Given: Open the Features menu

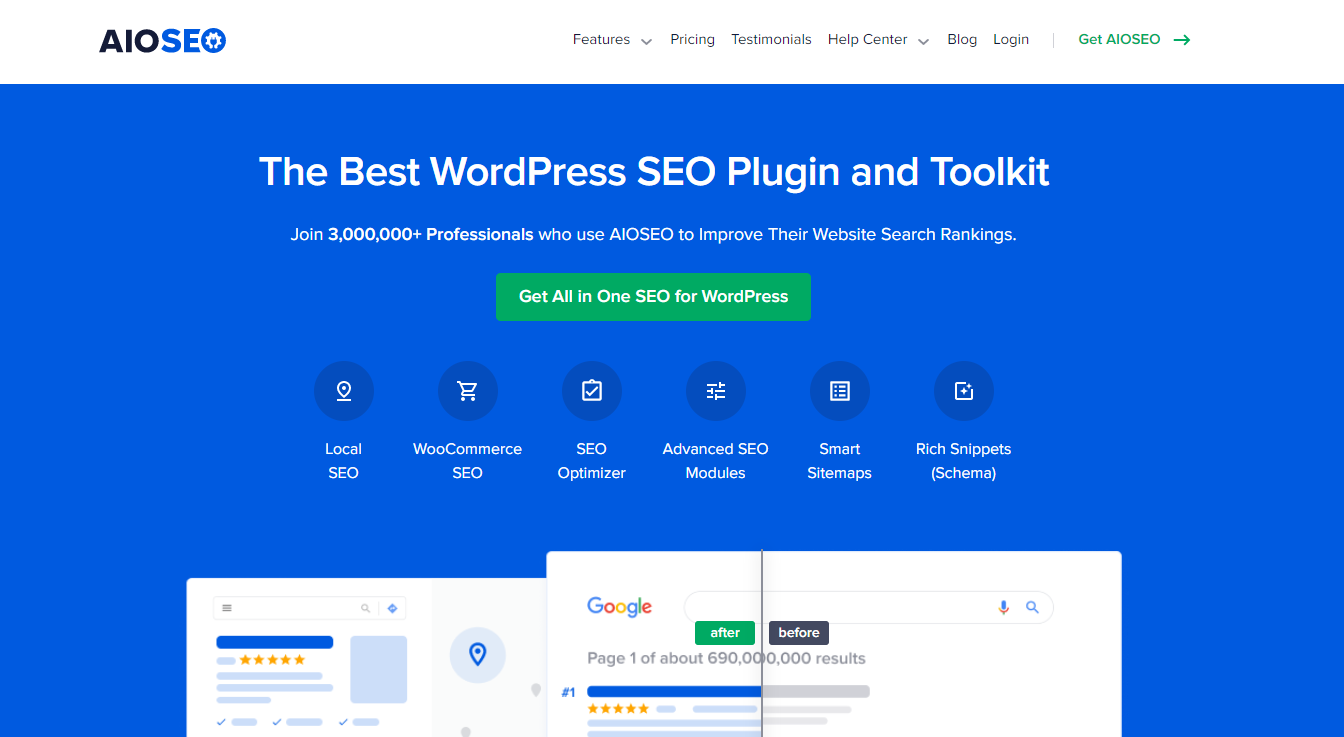Looking at the screenshot, I should point(601,40).
